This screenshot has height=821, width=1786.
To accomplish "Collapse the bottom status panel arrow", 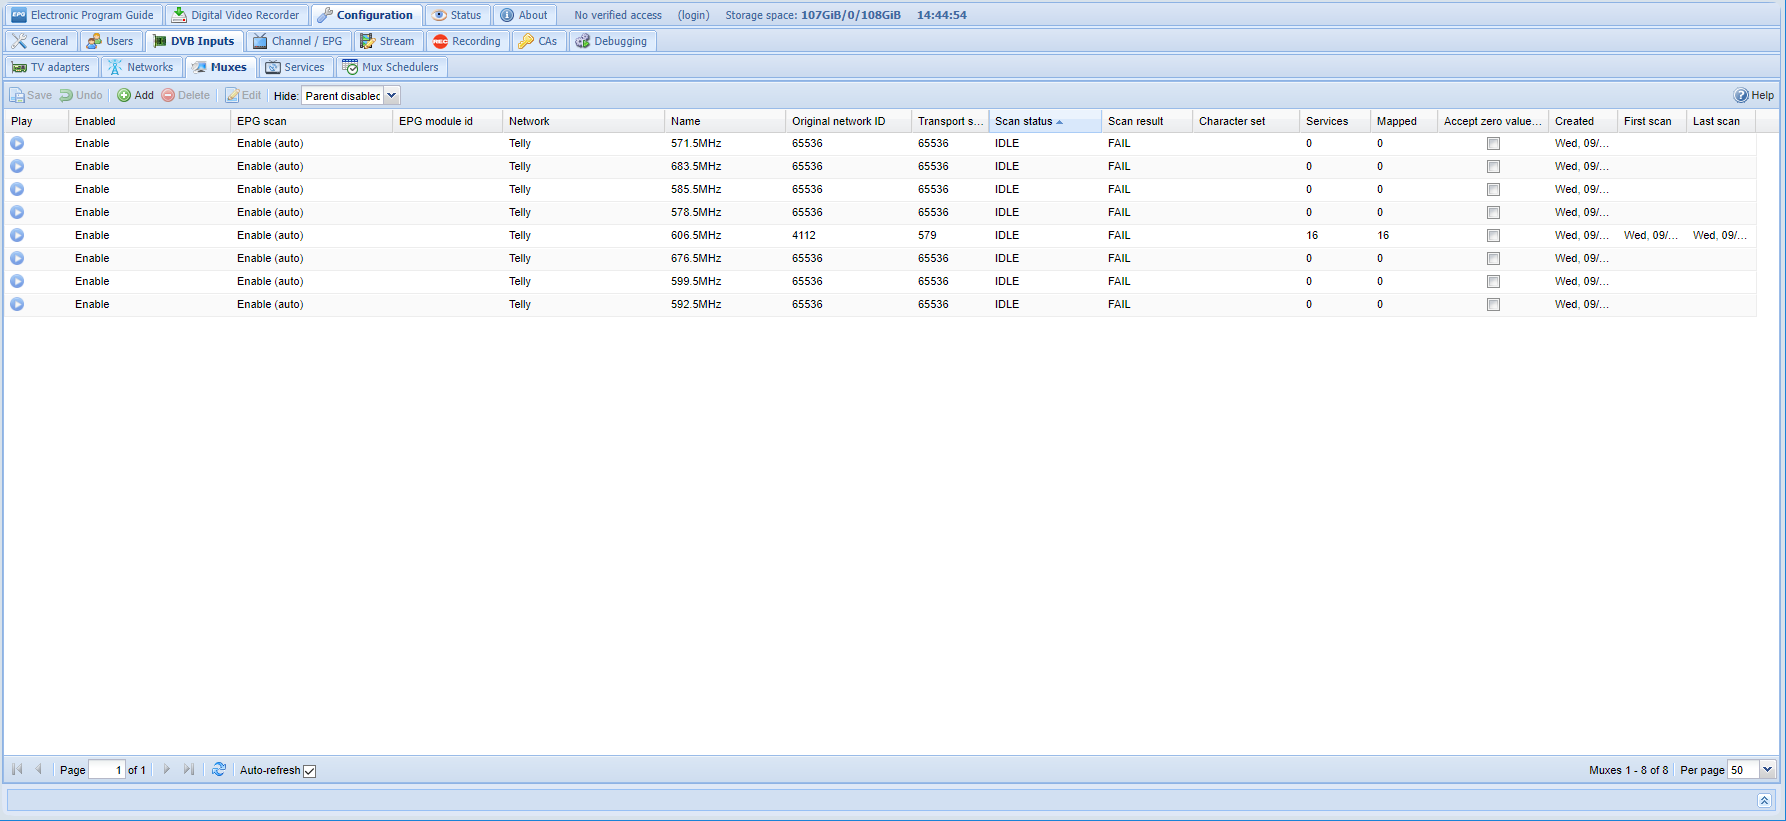I will click(1764, 800).
